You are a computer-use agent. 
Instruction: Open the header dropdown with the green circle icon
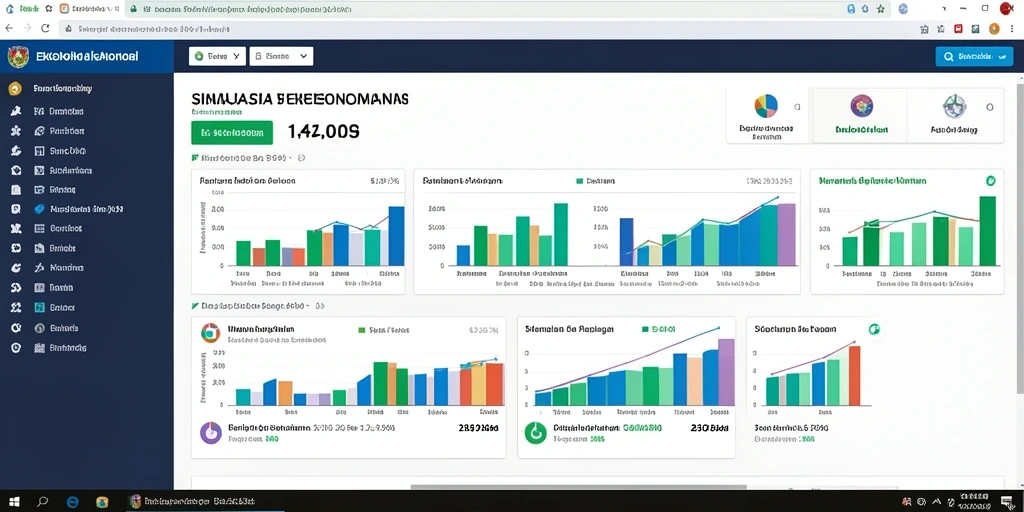[217, 57]
